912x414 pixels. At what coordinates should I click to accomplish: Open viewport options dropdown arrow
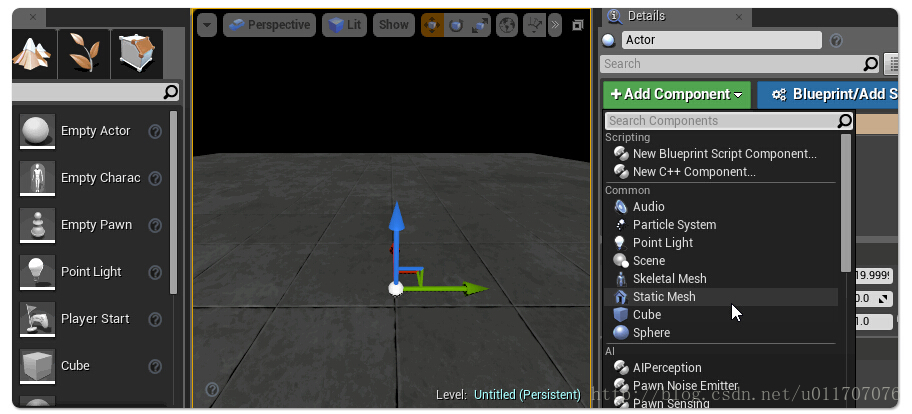(x=207, y=25)
